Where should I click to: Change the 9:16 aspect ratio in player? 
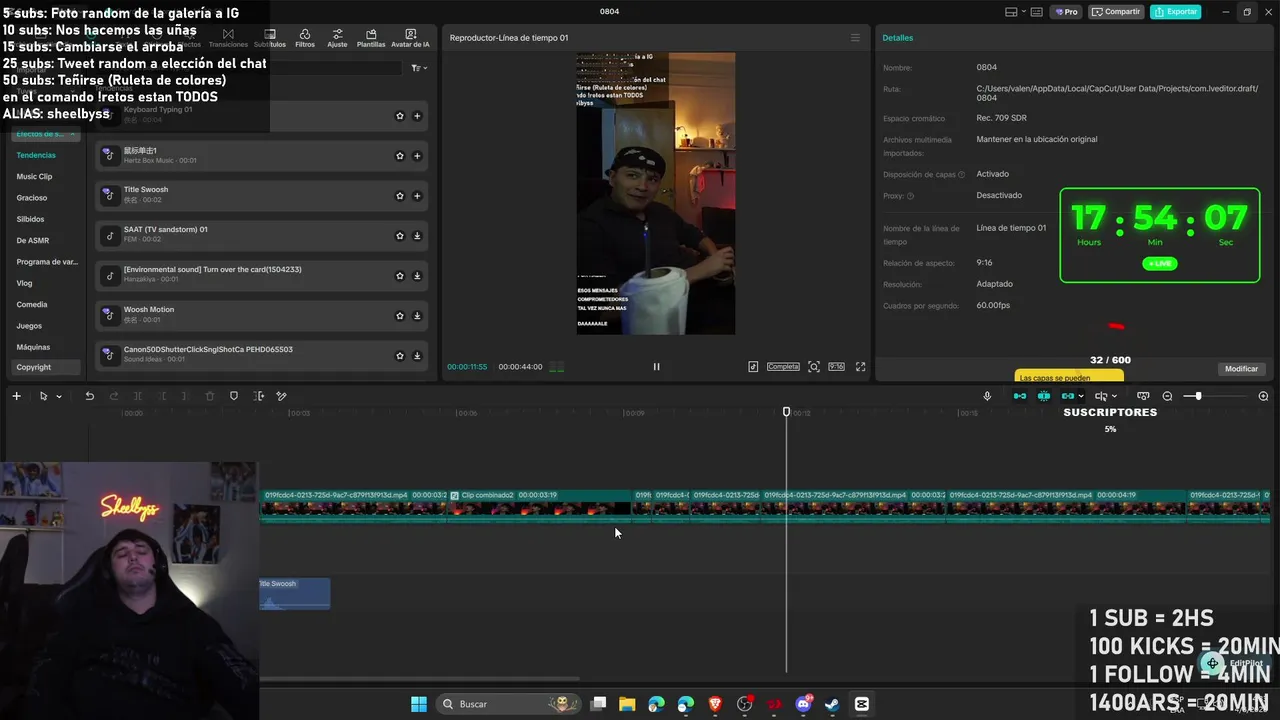pos(837,367)
